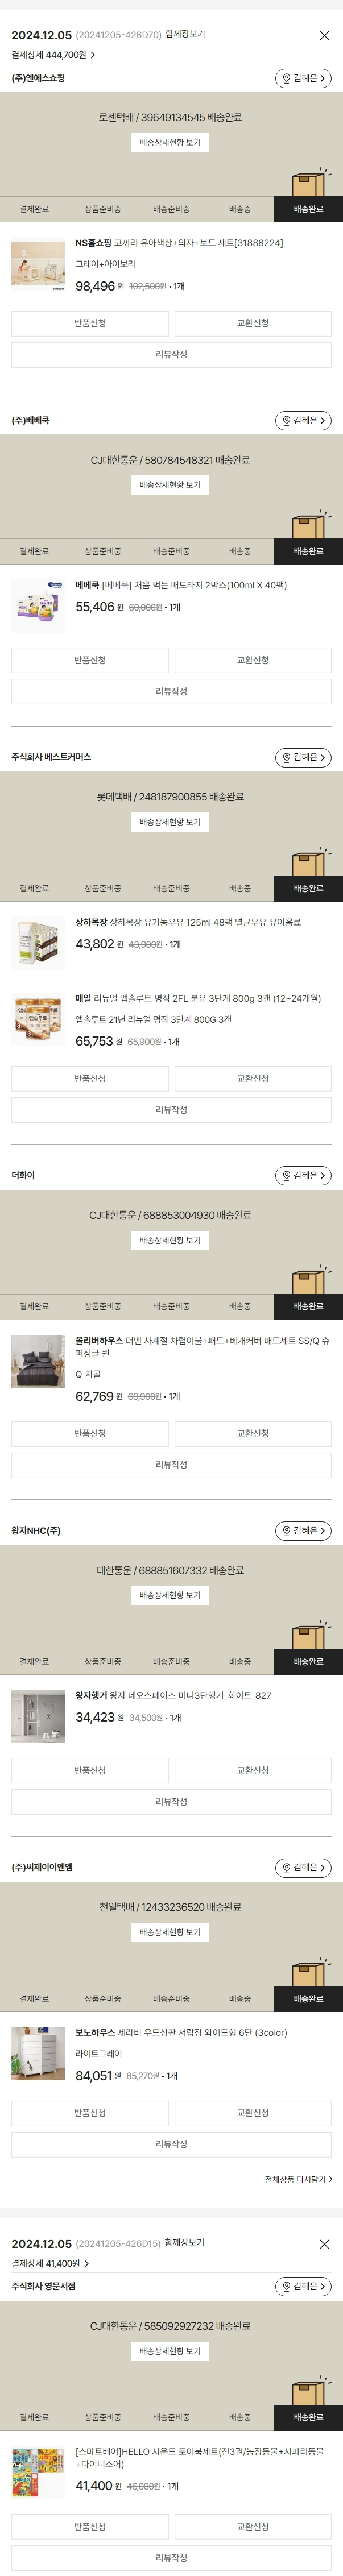The height and width of the screenshot is (2576, 343).
Task: Open 김혜은 address pin for 더화이
Action: [x=303, y=1176]
